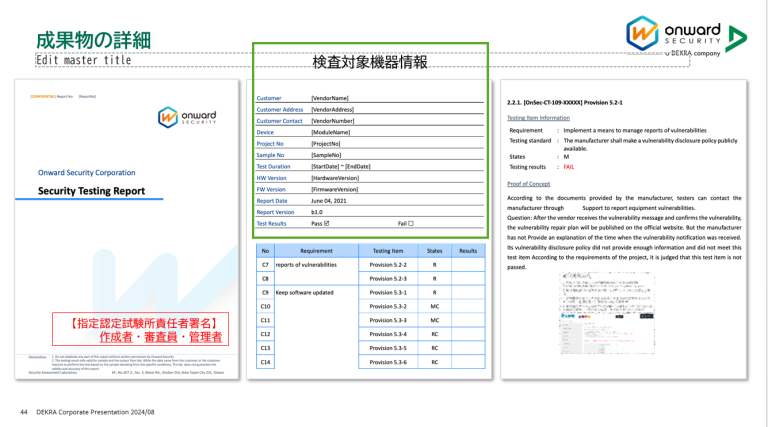Viewport: 768px width, 427px height.
Task: Click the Test Duration field label
Action: [273, 166]
